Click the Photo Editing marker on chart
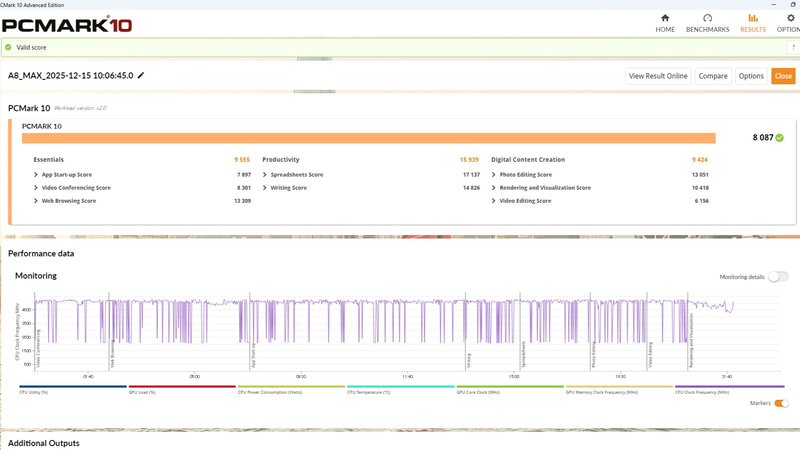 click(x=594, y=355)
